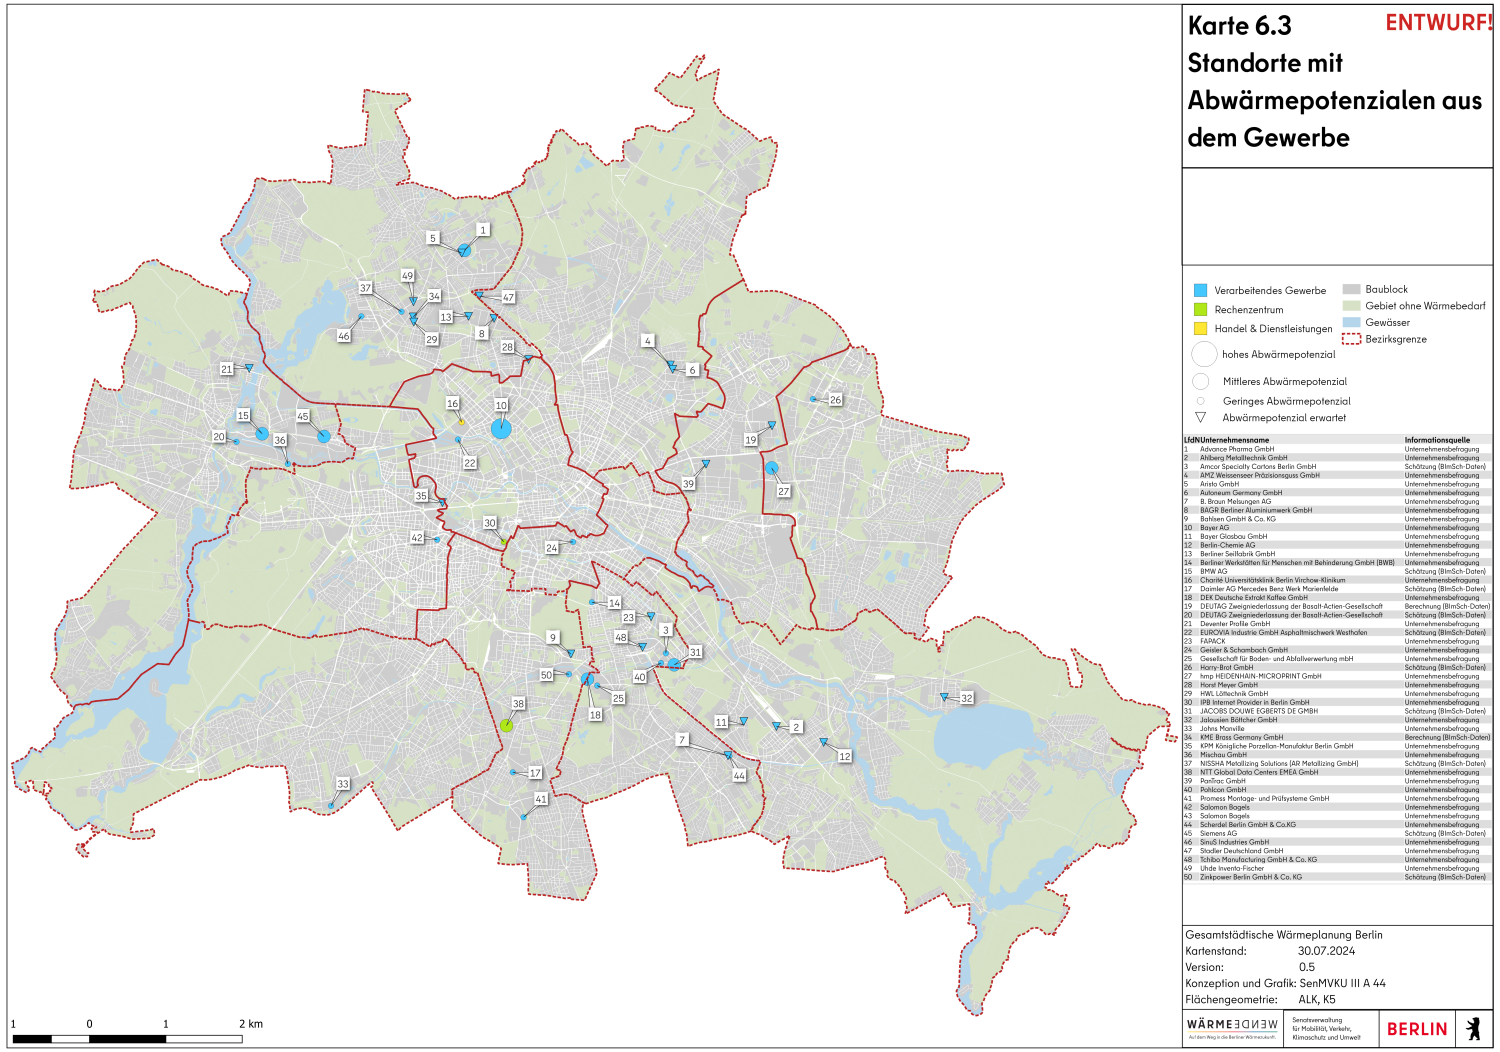Click the number label 44 on the map
1500x1052 pixels.
click(739, 776)
